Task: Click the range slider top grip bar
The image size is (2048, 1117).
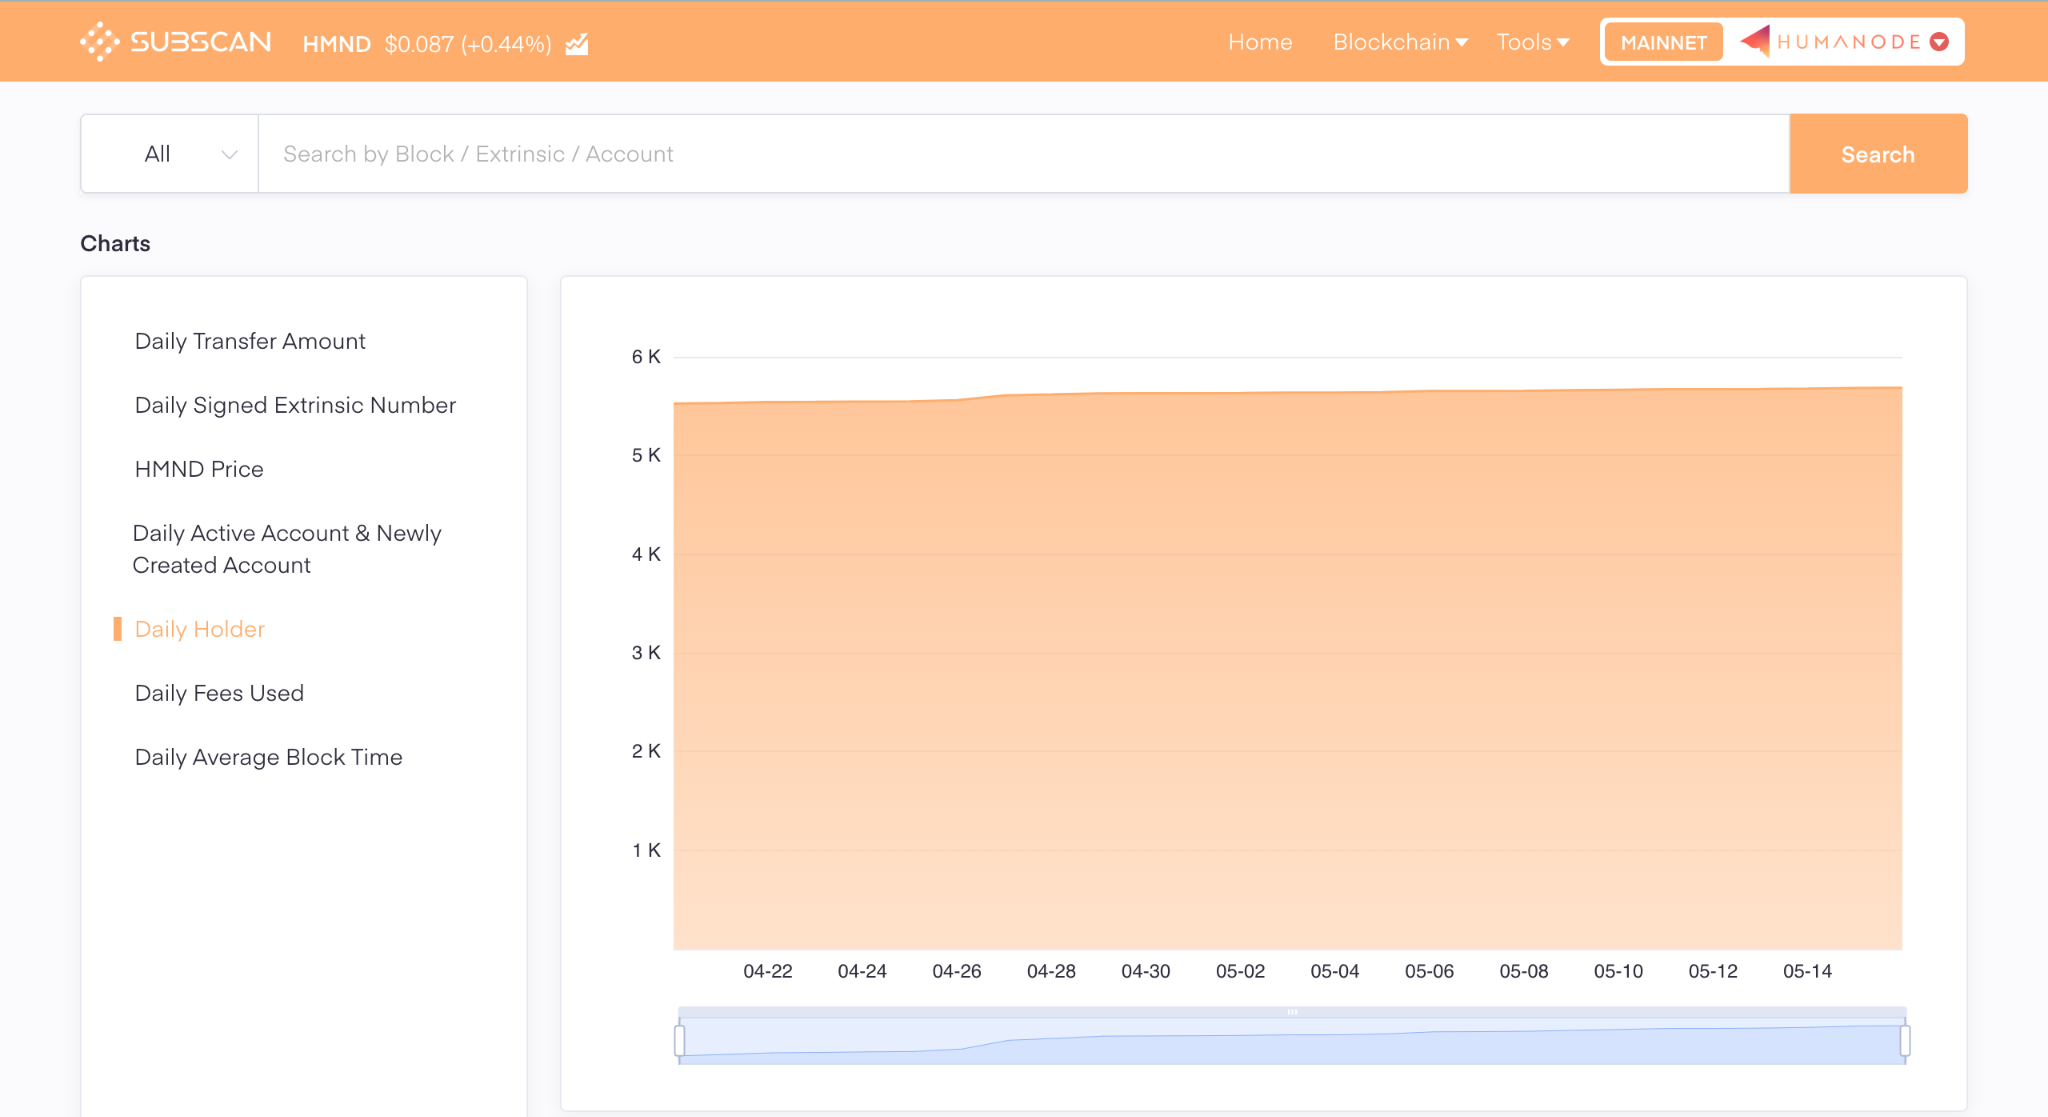Action: tap(1292, 1012)
